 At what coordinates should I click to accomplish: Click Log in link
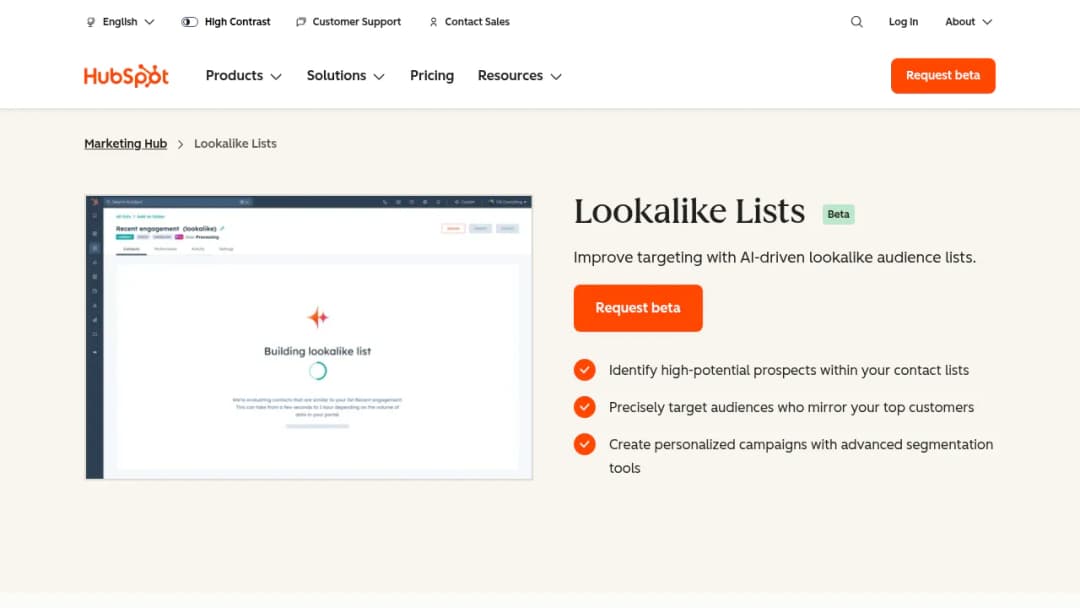903,22
